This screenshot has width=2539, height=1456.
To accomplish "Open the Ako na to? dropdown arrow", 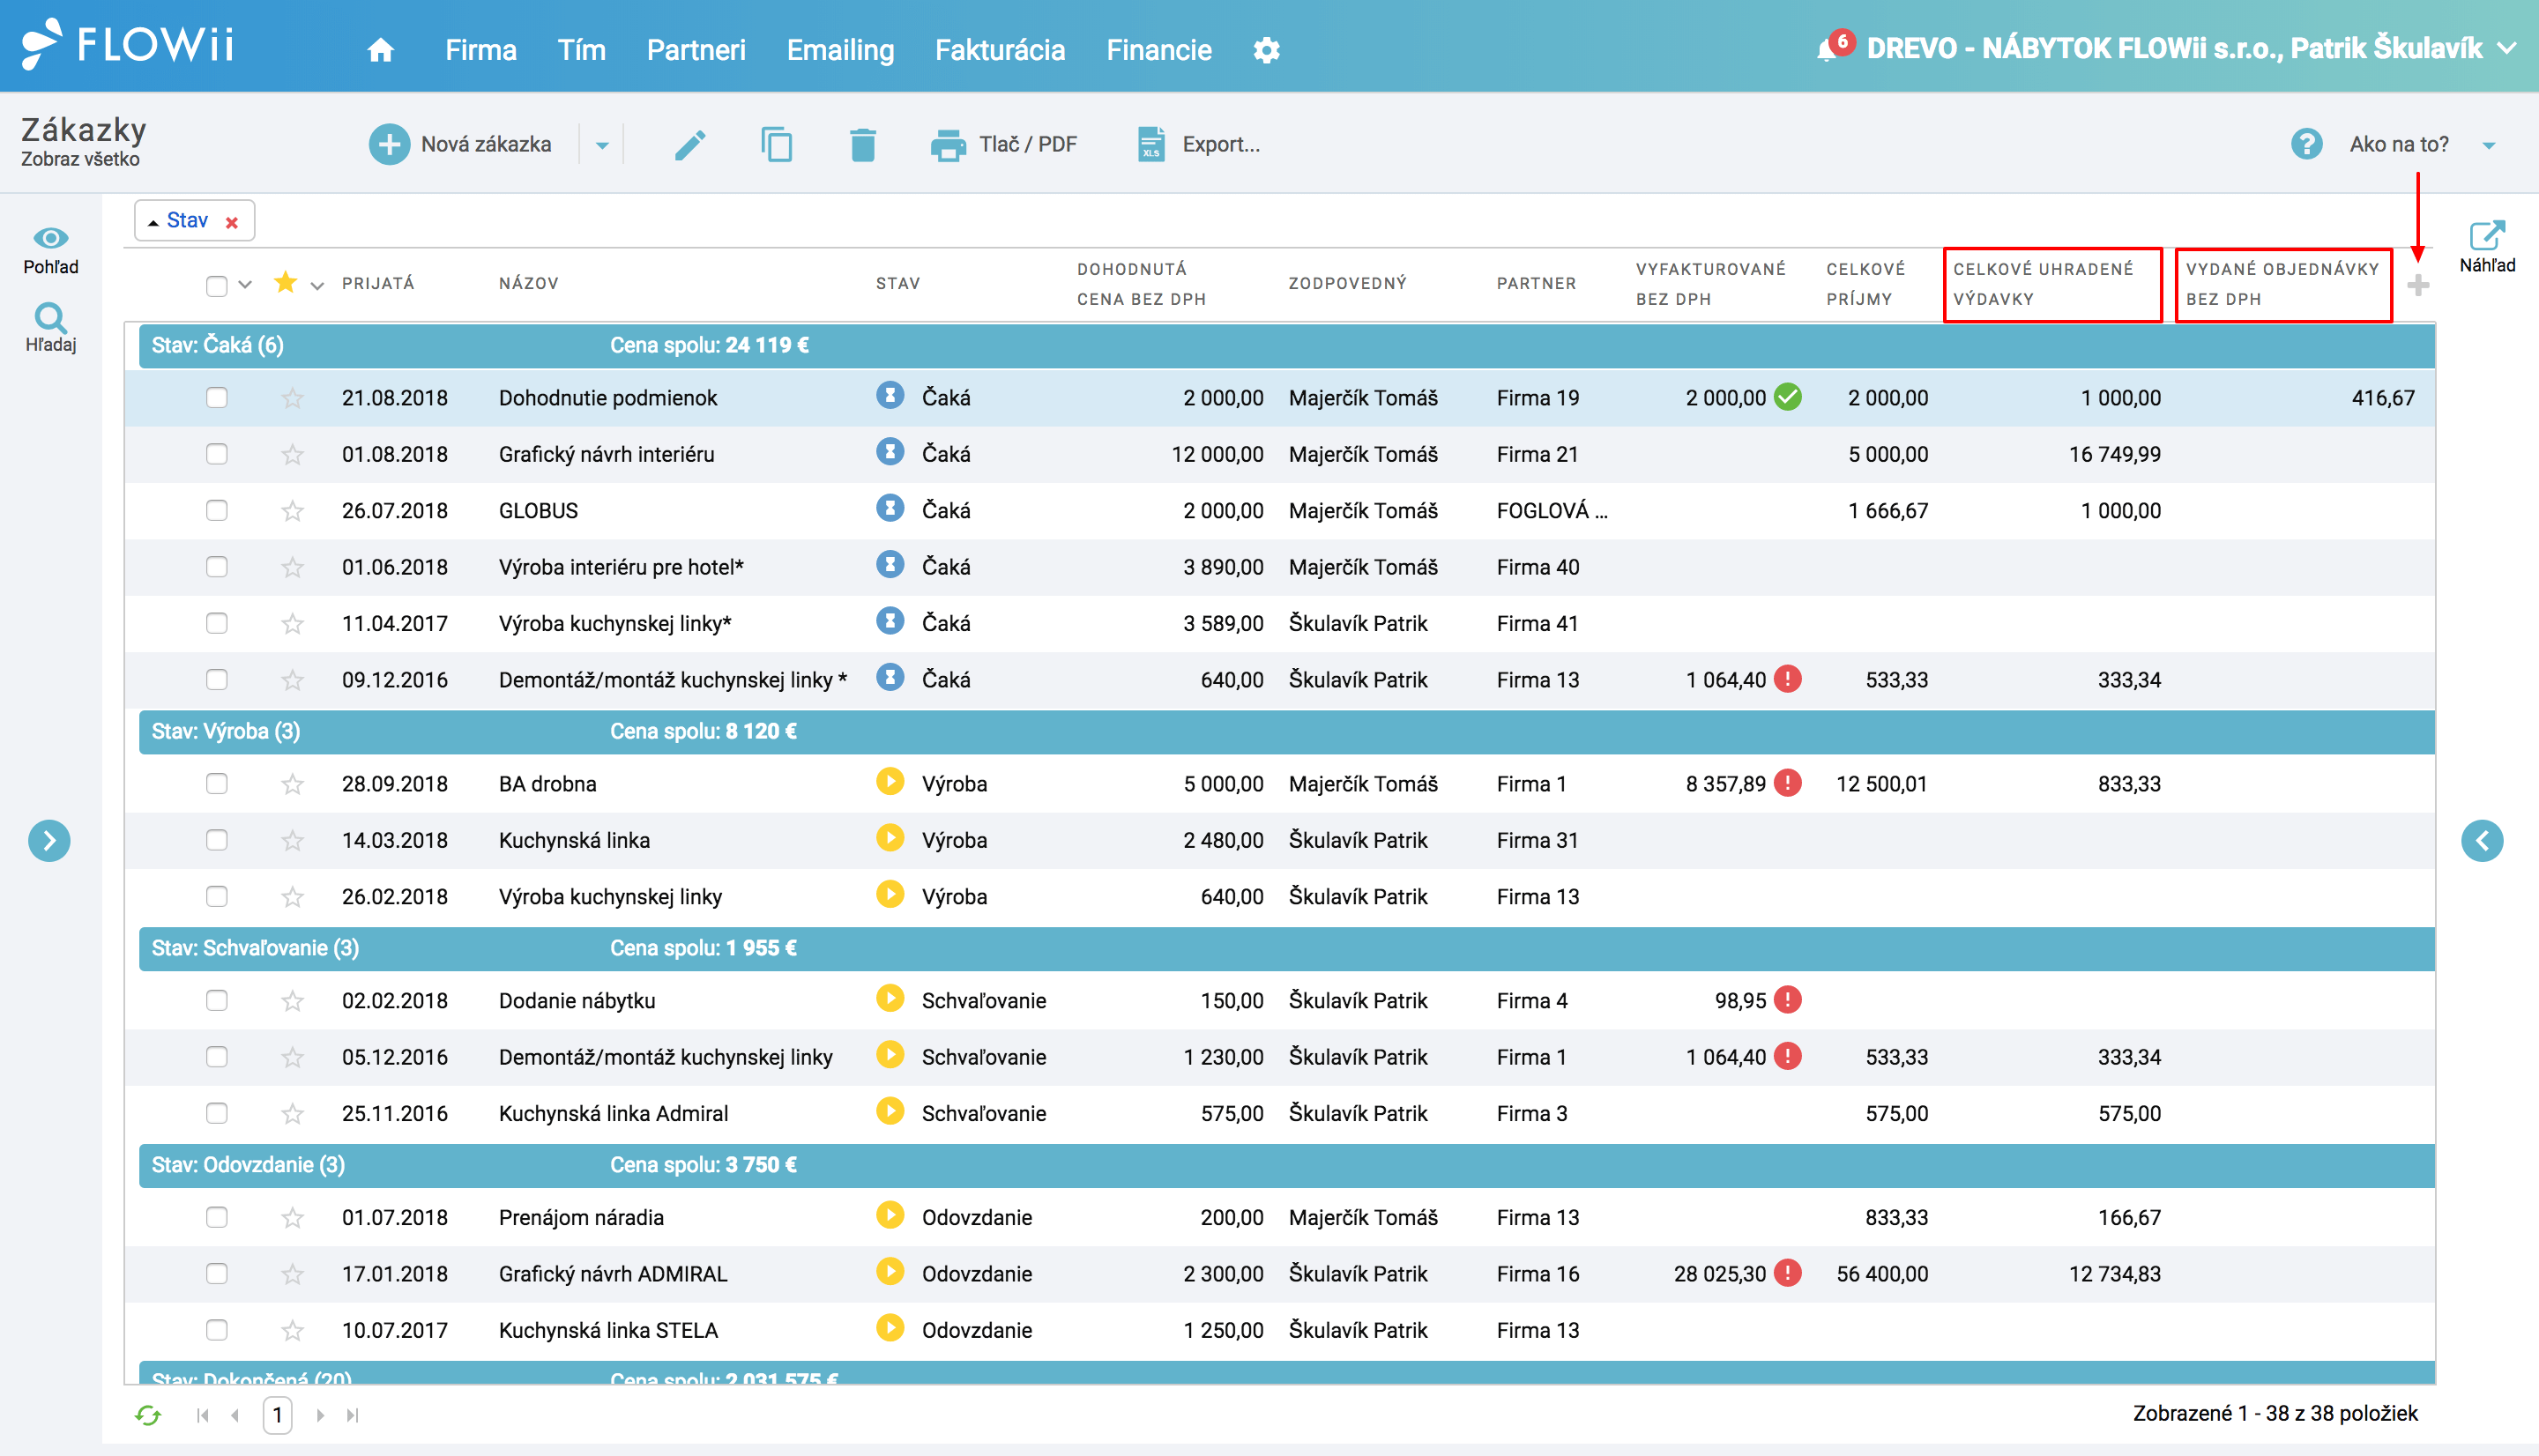I will (x=2489, y=145).
